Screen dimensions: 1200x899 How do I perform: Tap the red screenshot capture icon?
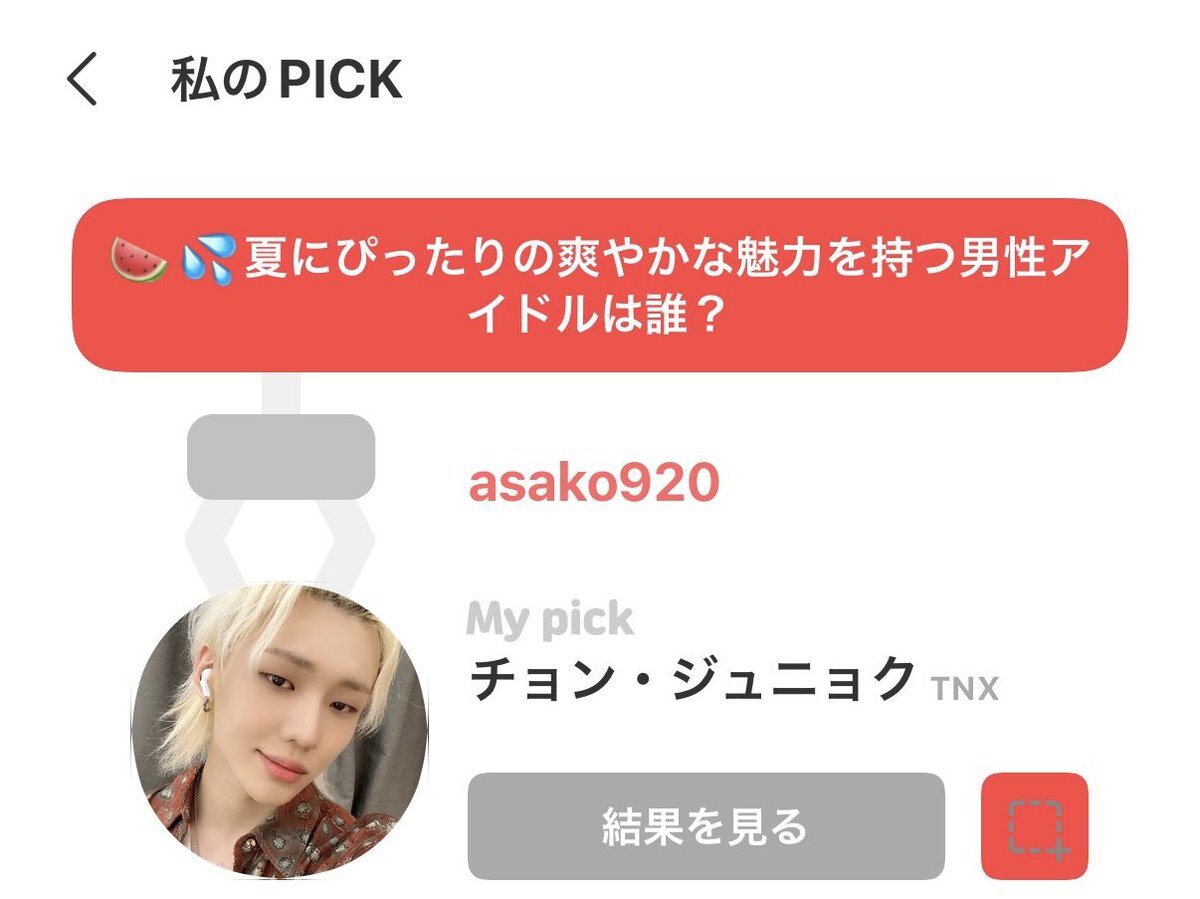tap(1034, 826)
